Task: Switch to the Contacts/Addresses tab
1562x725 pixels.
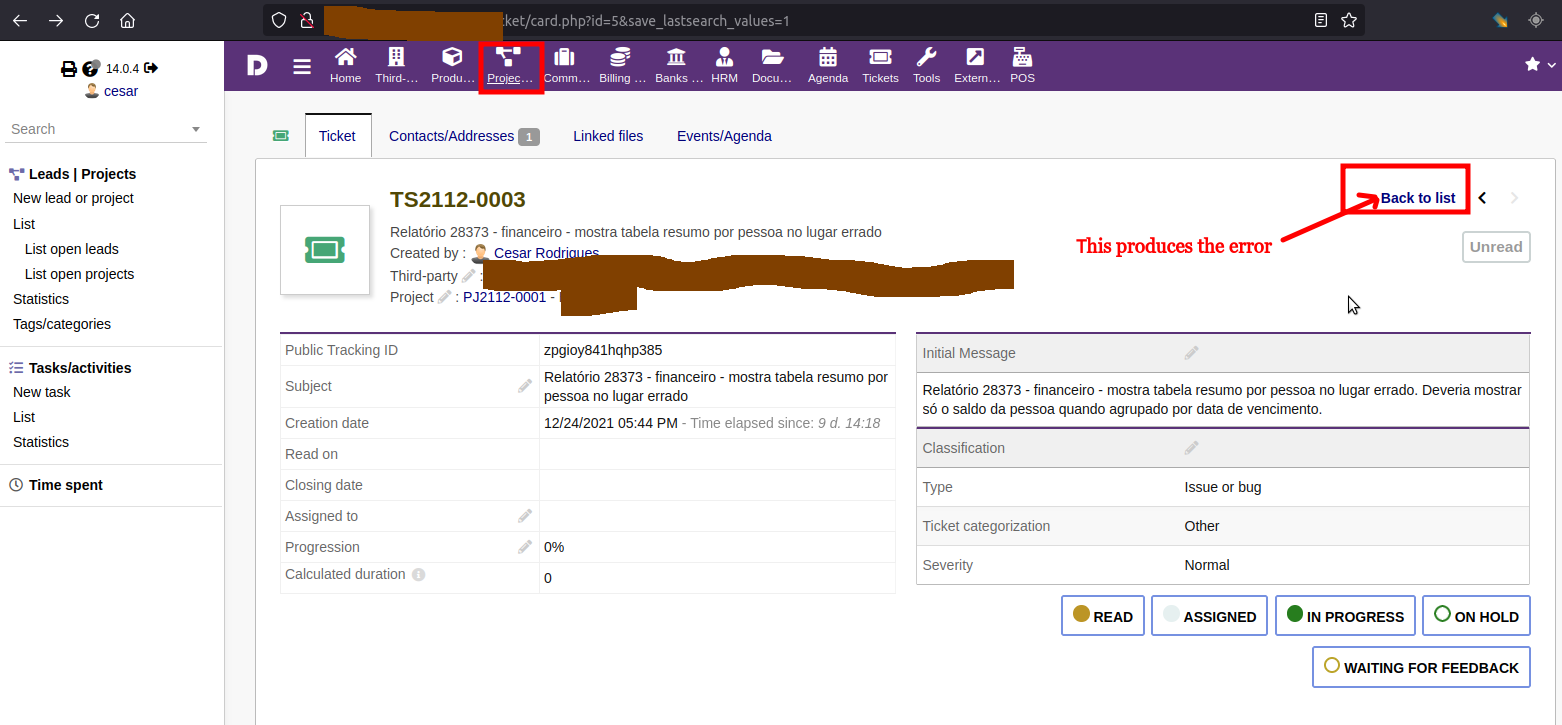Action: pyautogui.click(x=449, y=135)
